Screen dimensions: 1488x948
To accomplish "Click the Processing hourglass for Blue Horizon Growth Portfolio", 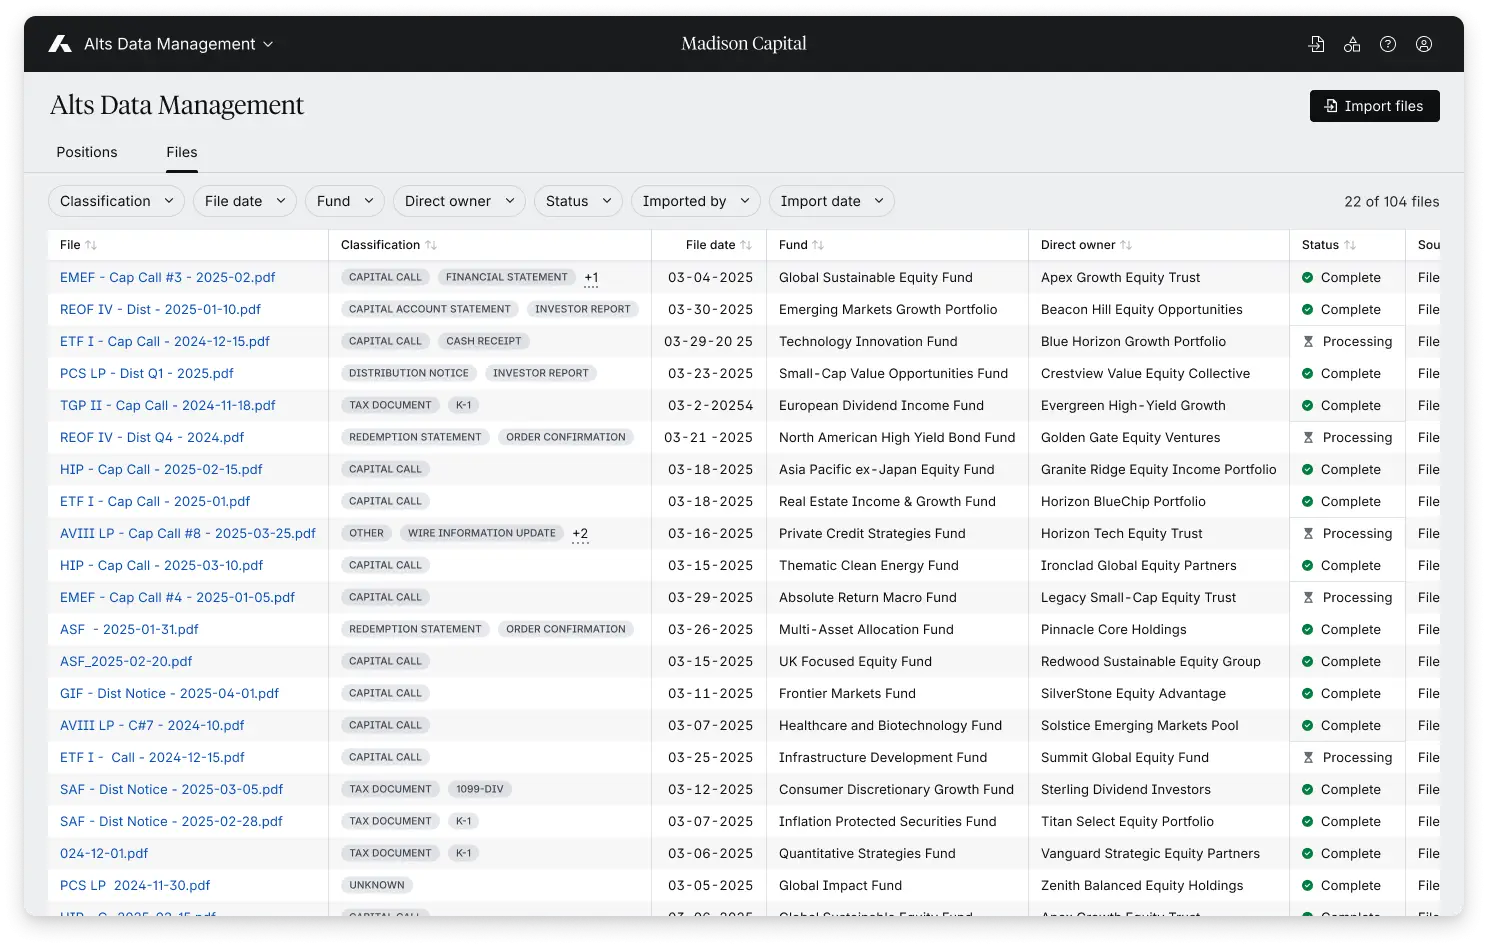I will pyautogui.click(x=1308, y=342).
